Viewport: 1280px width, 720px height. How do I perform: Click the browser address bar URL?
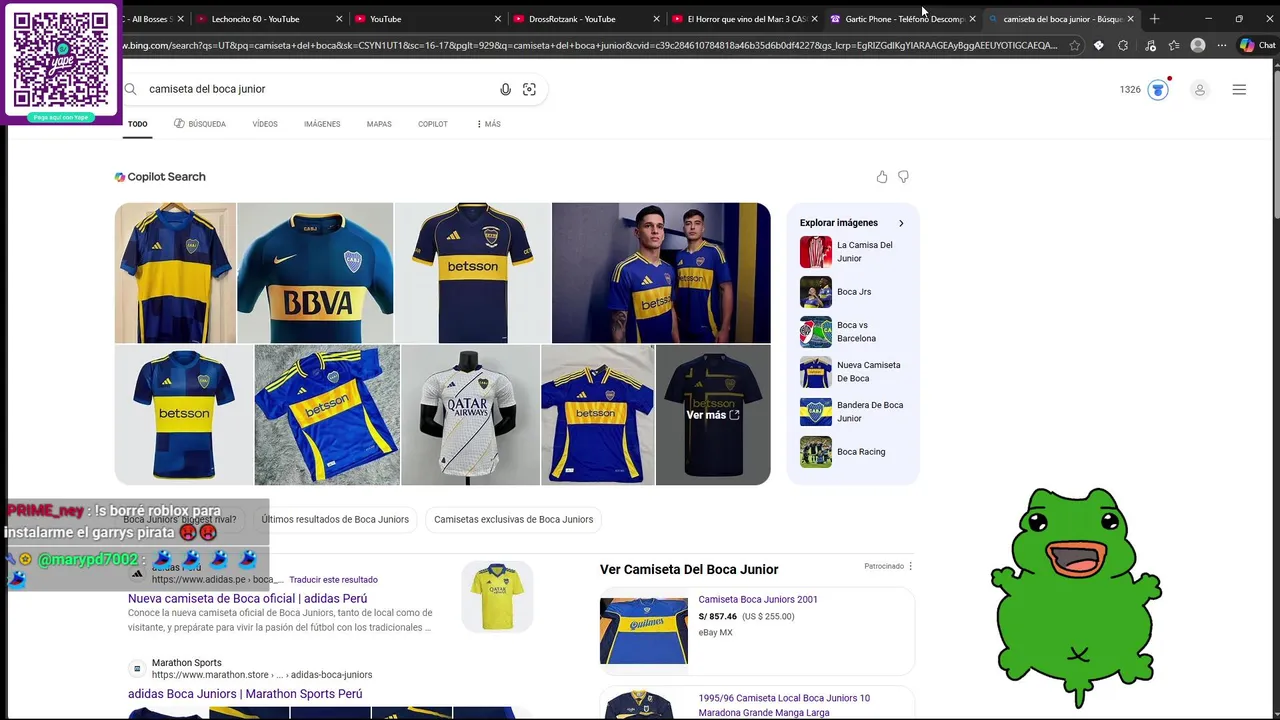[x=590, y=45]
